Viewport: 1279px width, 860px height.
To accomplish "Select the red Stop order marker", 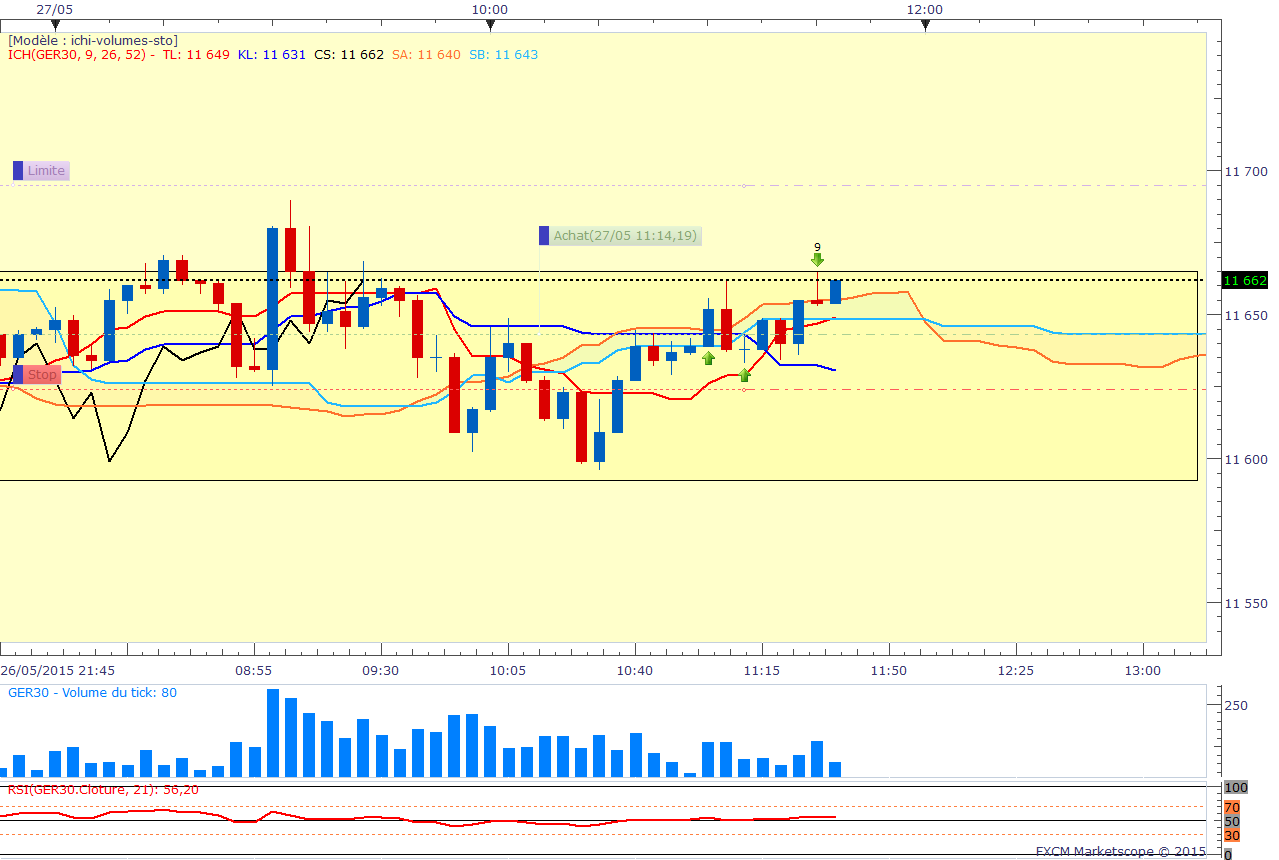I will coord(37,375).
